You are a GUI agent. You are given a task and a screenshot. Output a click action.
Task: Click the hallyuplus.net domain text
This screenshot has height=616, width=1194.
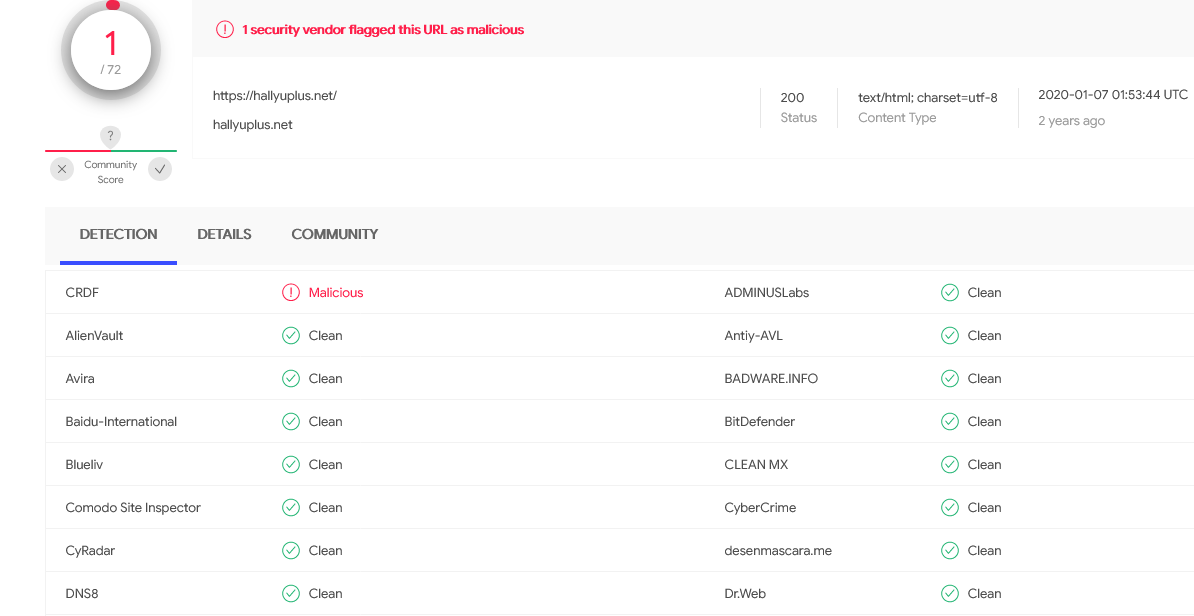coord(253,125)
